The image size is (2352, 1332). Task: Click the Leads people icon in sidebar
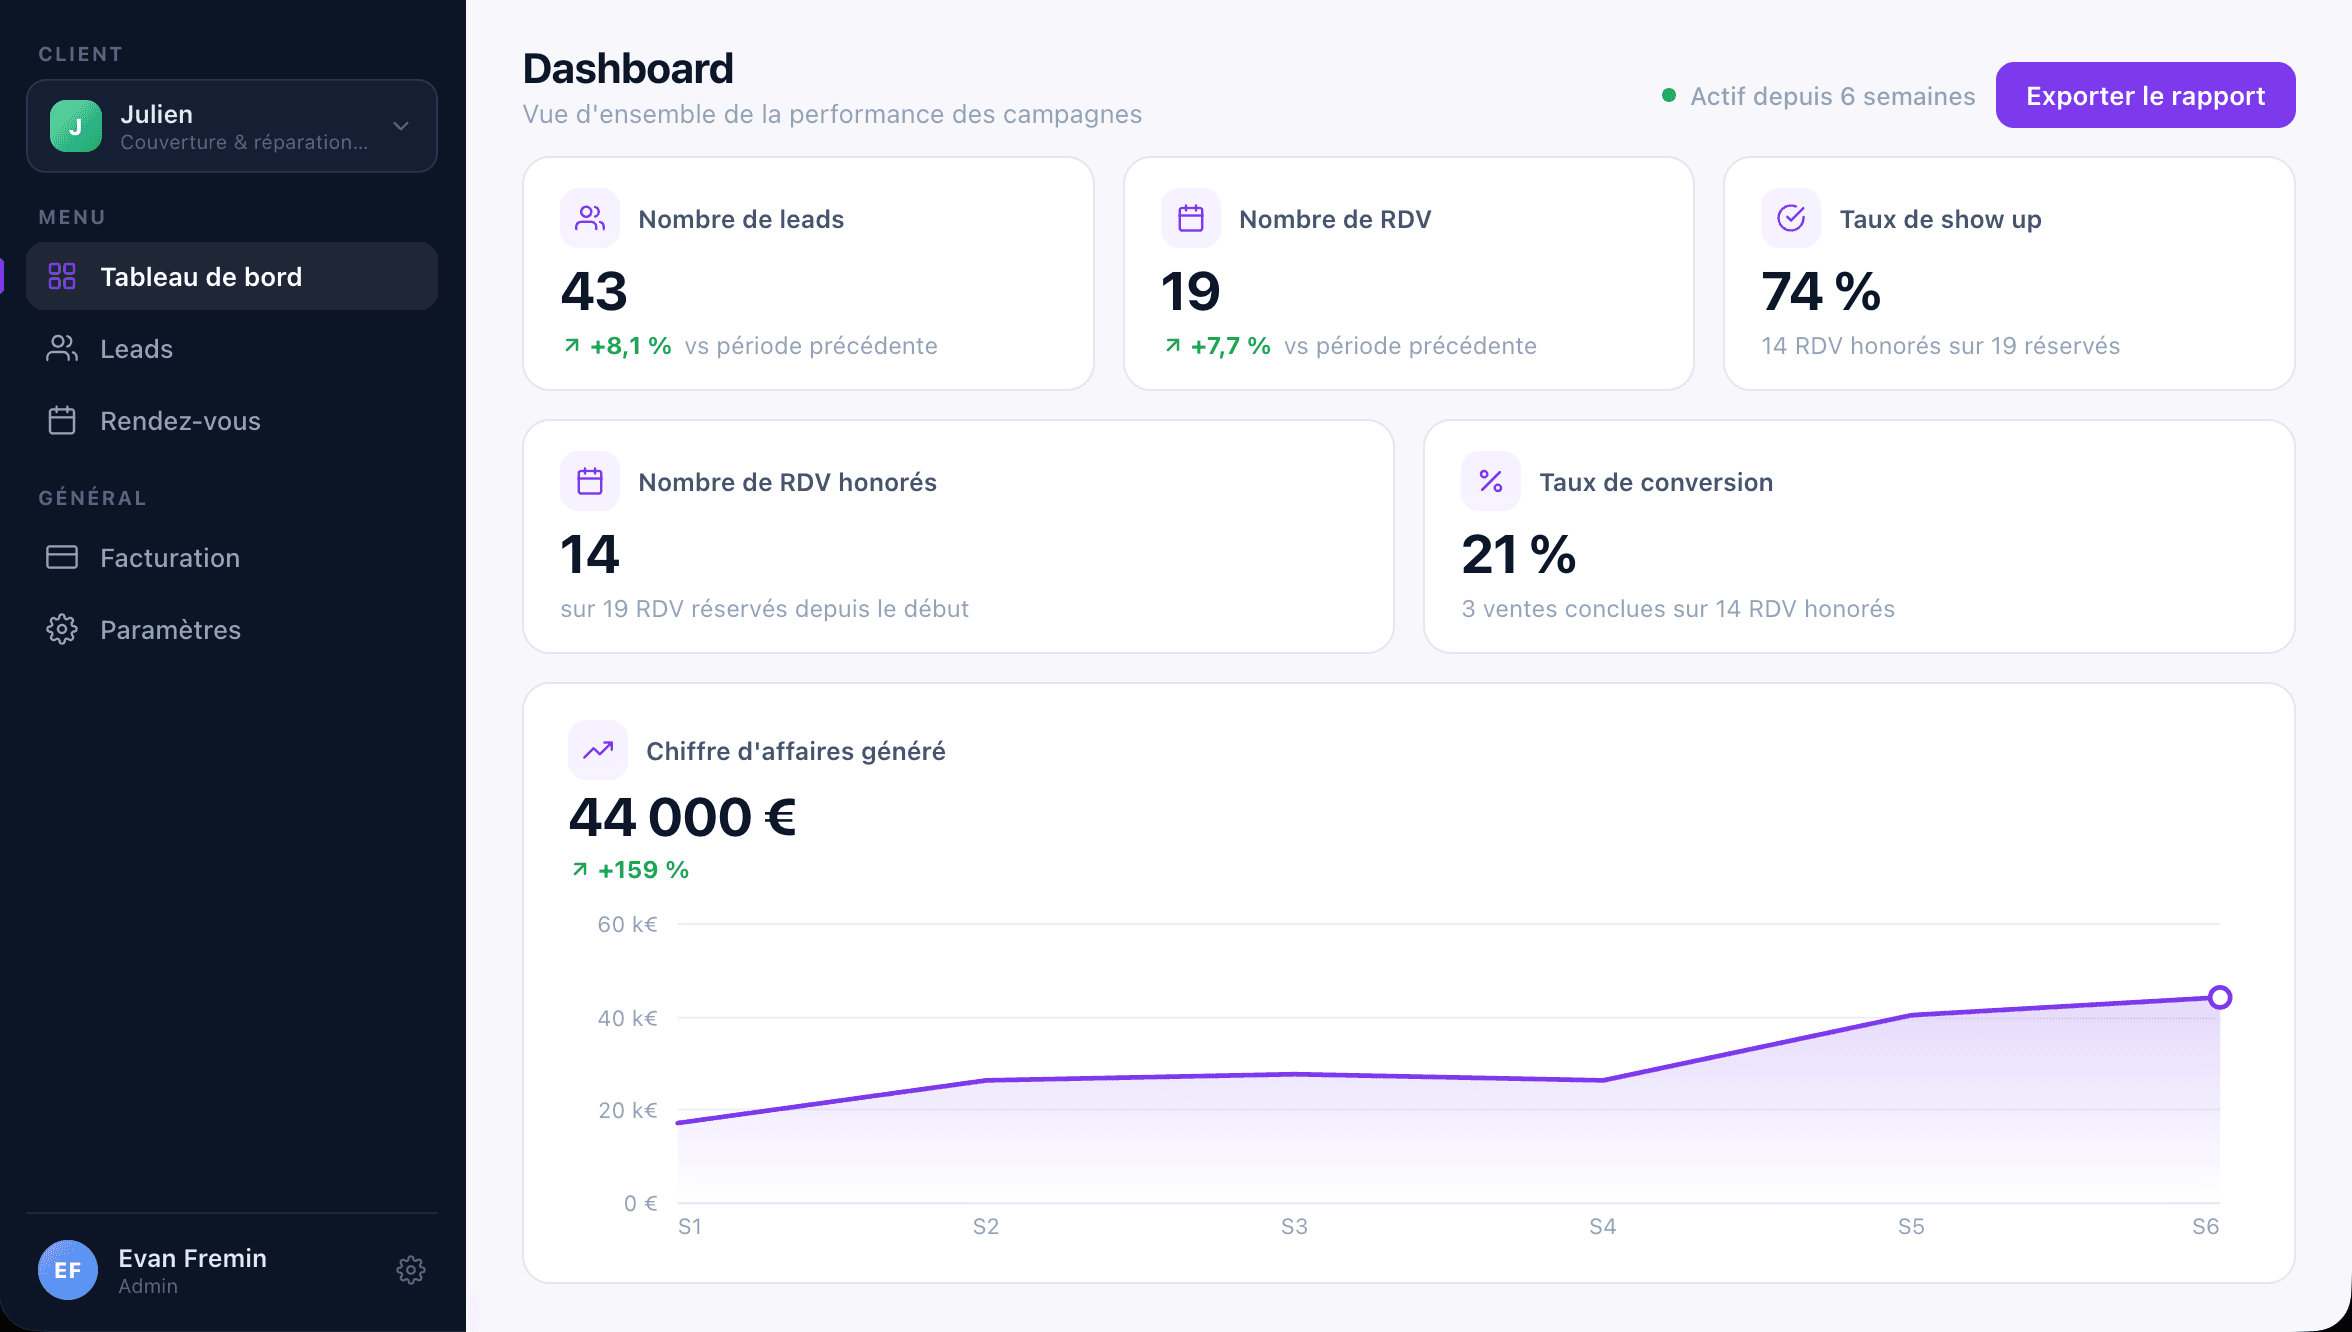[62, 348]
